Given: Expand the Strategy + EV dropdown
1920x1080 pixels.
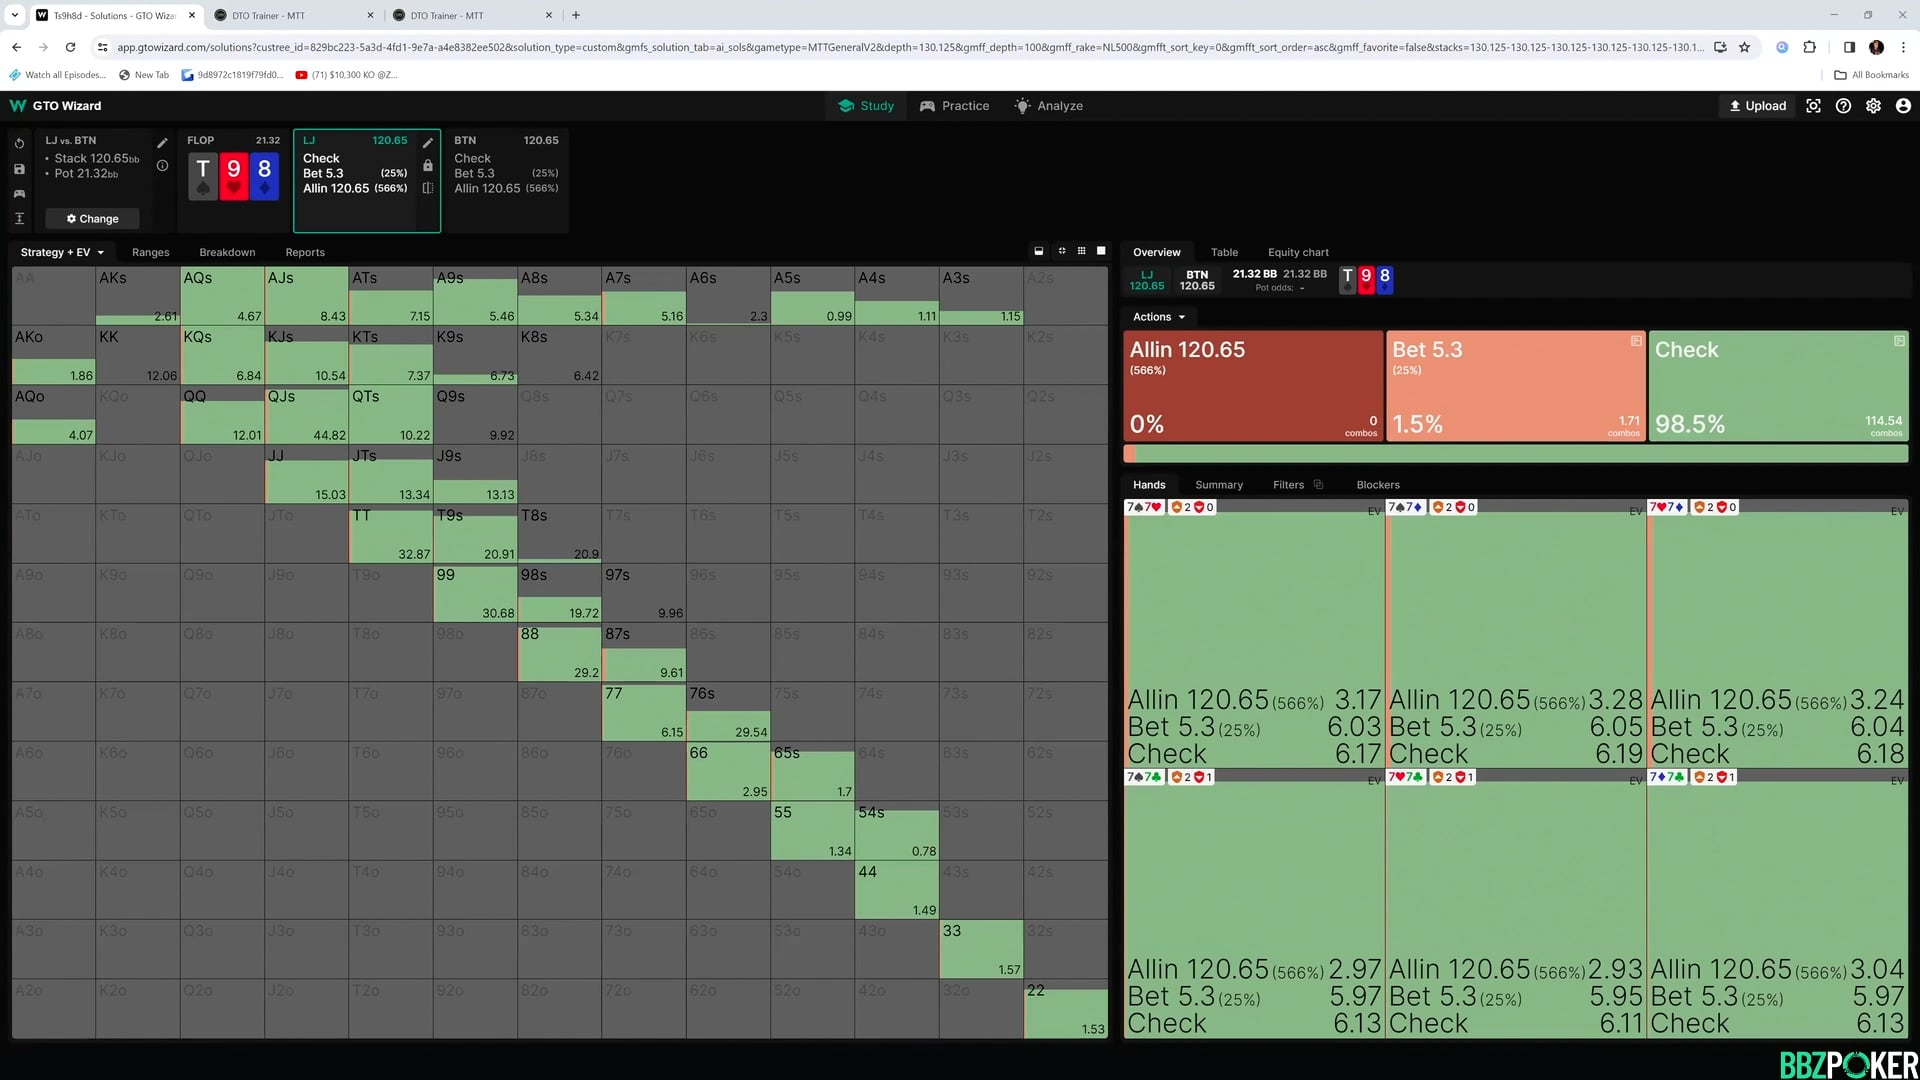Looking at the screenshot, I should tap(62, 252).
